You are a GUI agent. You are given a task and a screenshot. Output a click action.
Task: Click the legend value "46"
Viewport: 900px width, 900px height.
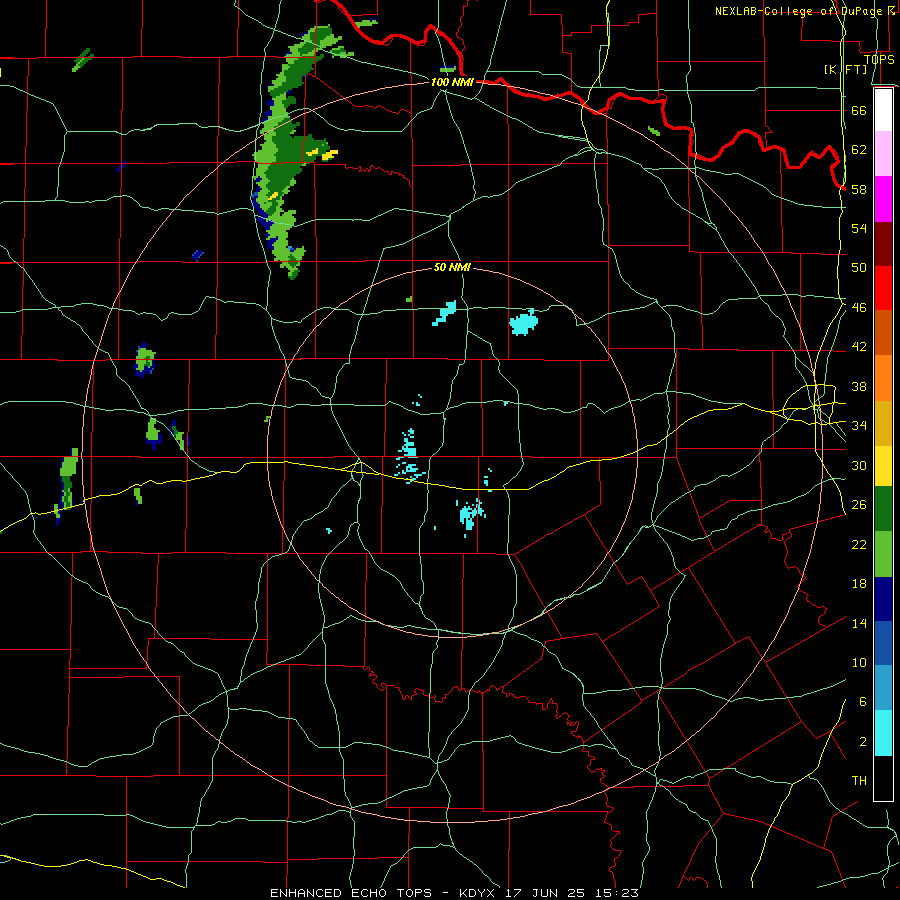859,308
